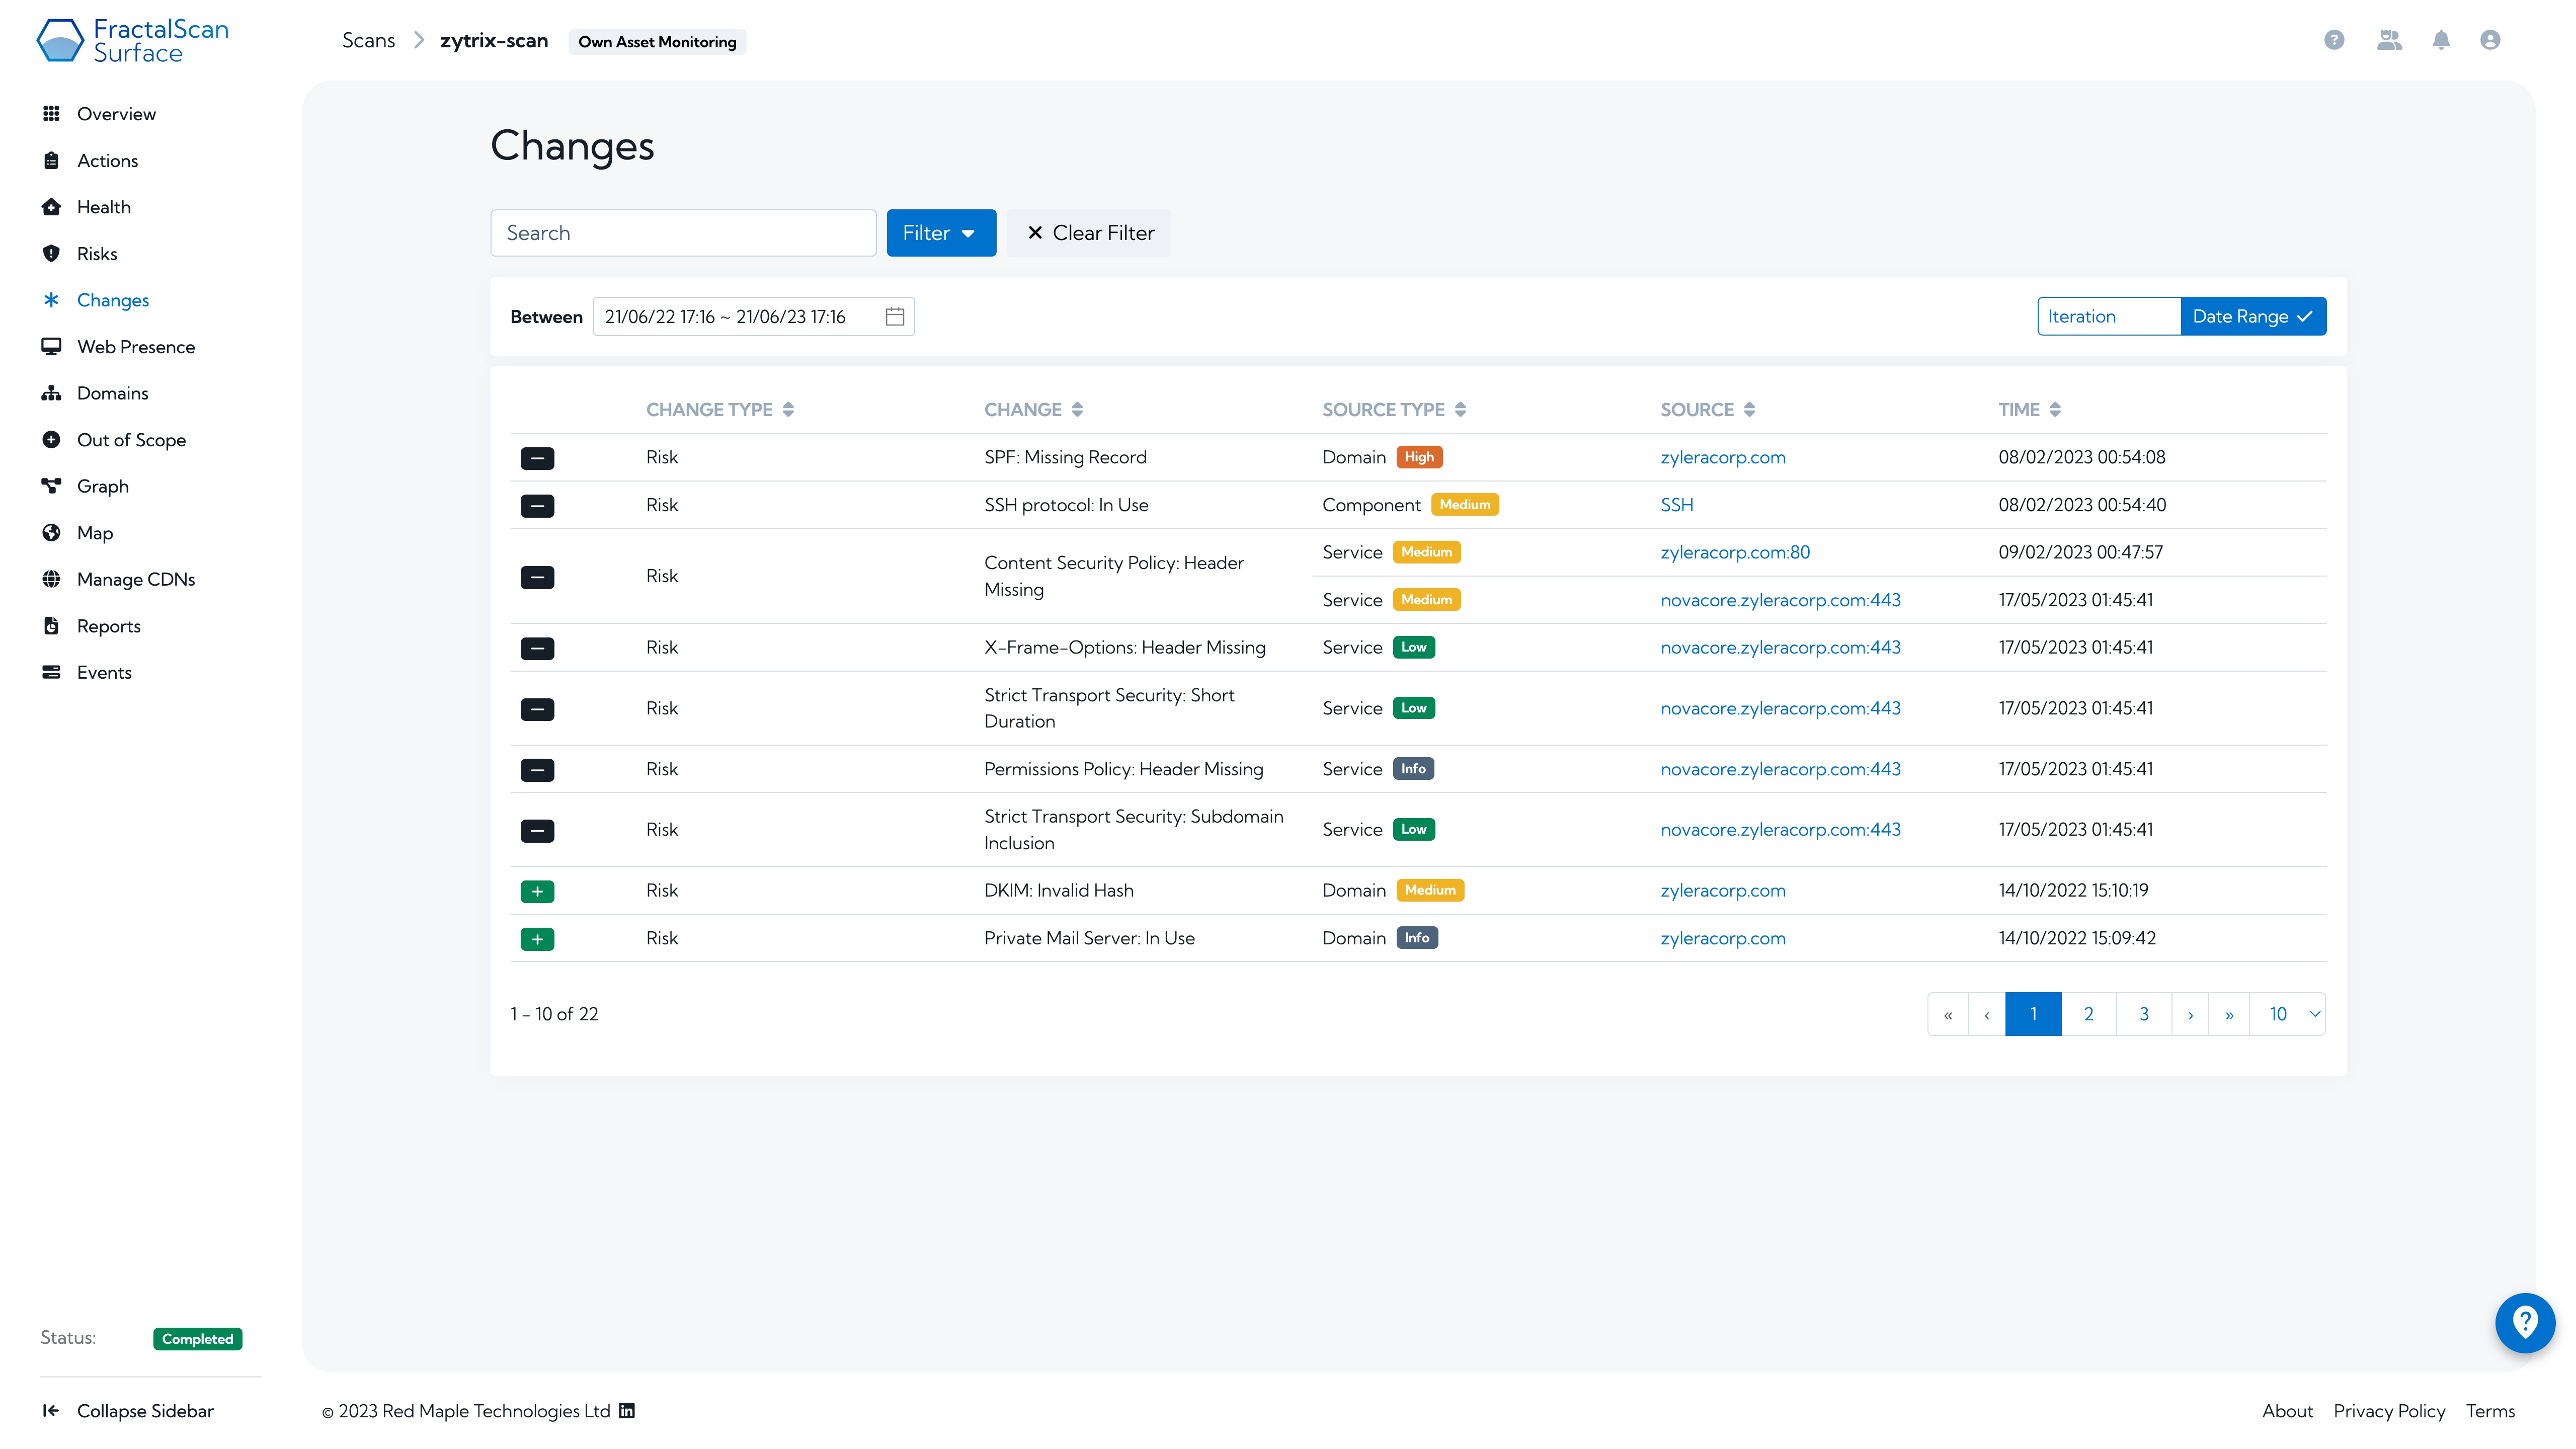Expand the results per page dropdown showing 10
The image size is (2576, 1449).
click(2291, 1014)
